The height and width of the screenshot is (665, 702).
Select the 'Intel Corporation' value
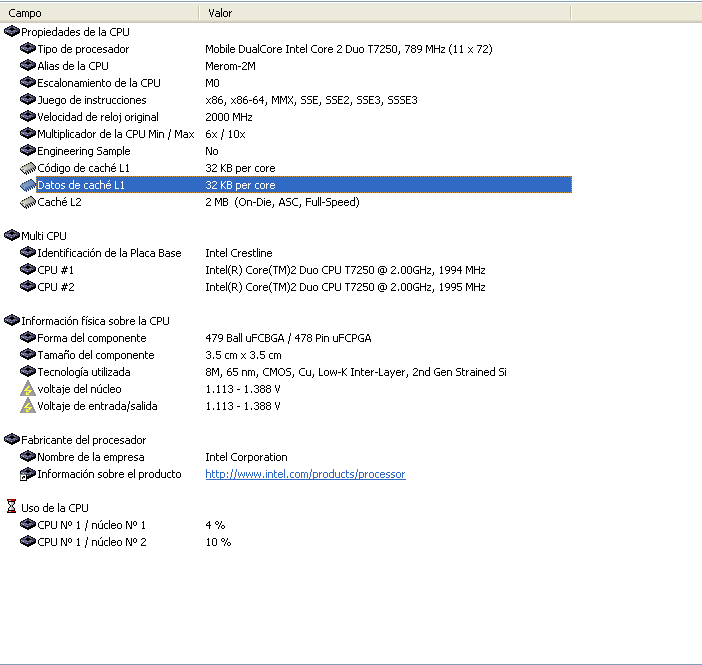point(246,457)
